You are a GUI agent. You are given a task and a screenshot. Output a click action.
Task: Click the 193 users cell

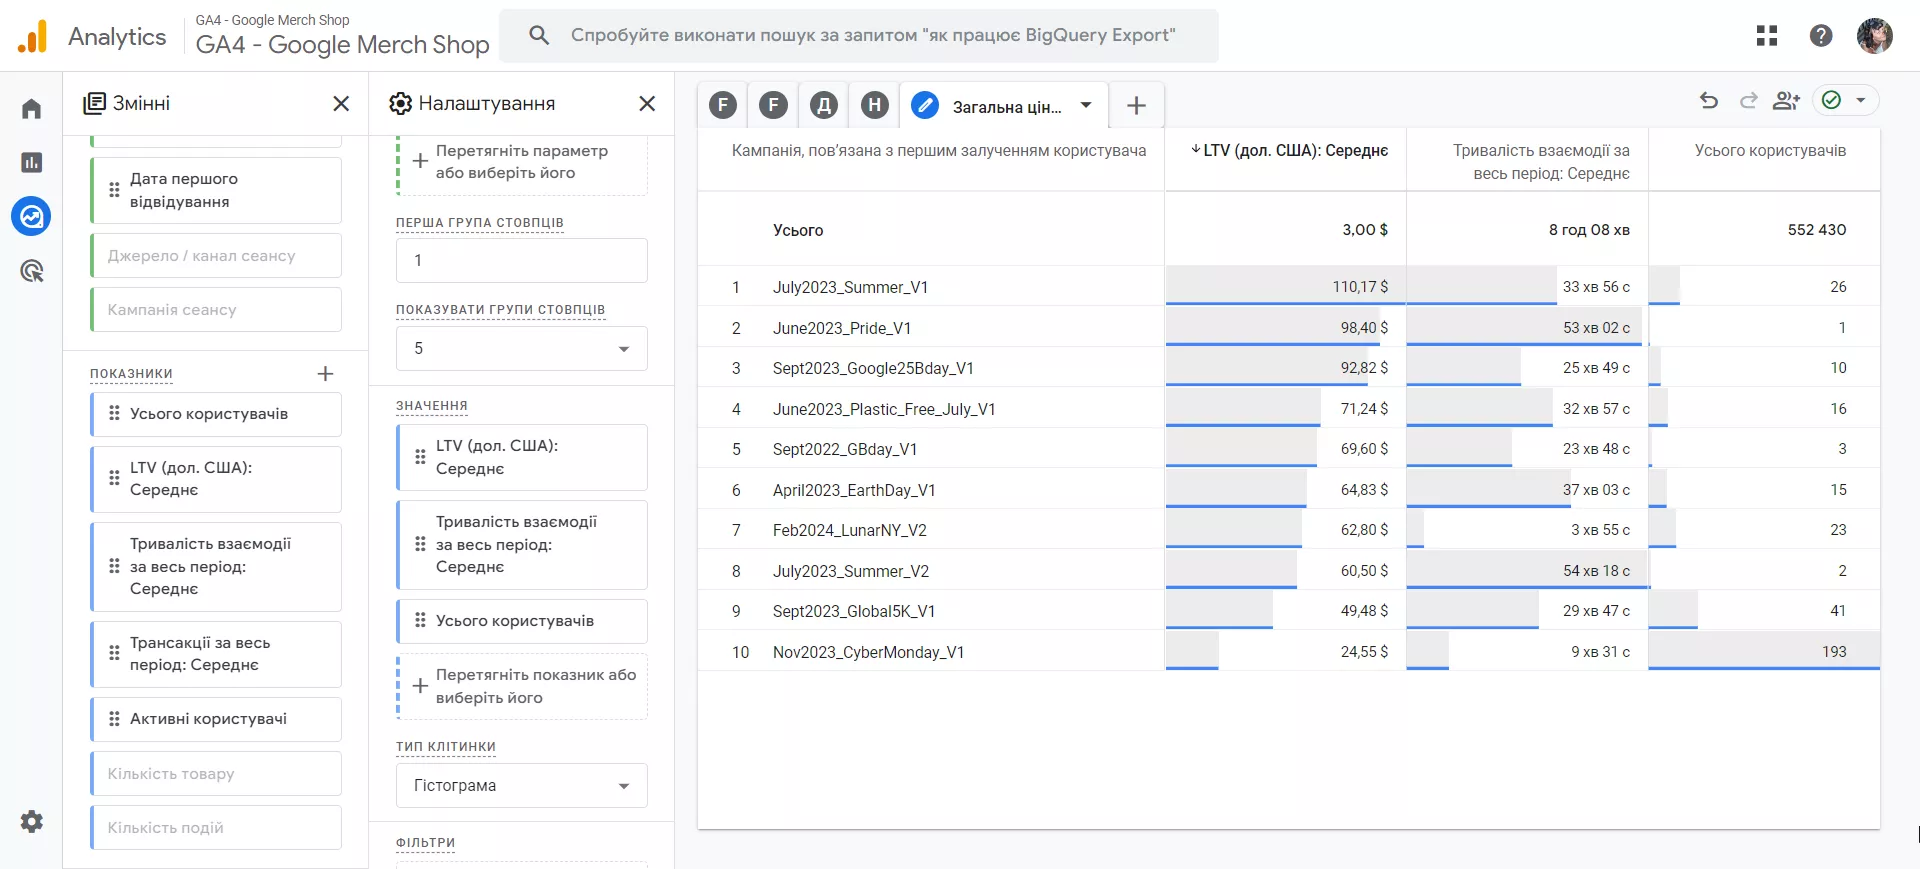pyautogui.click(x=1765, y=652)
